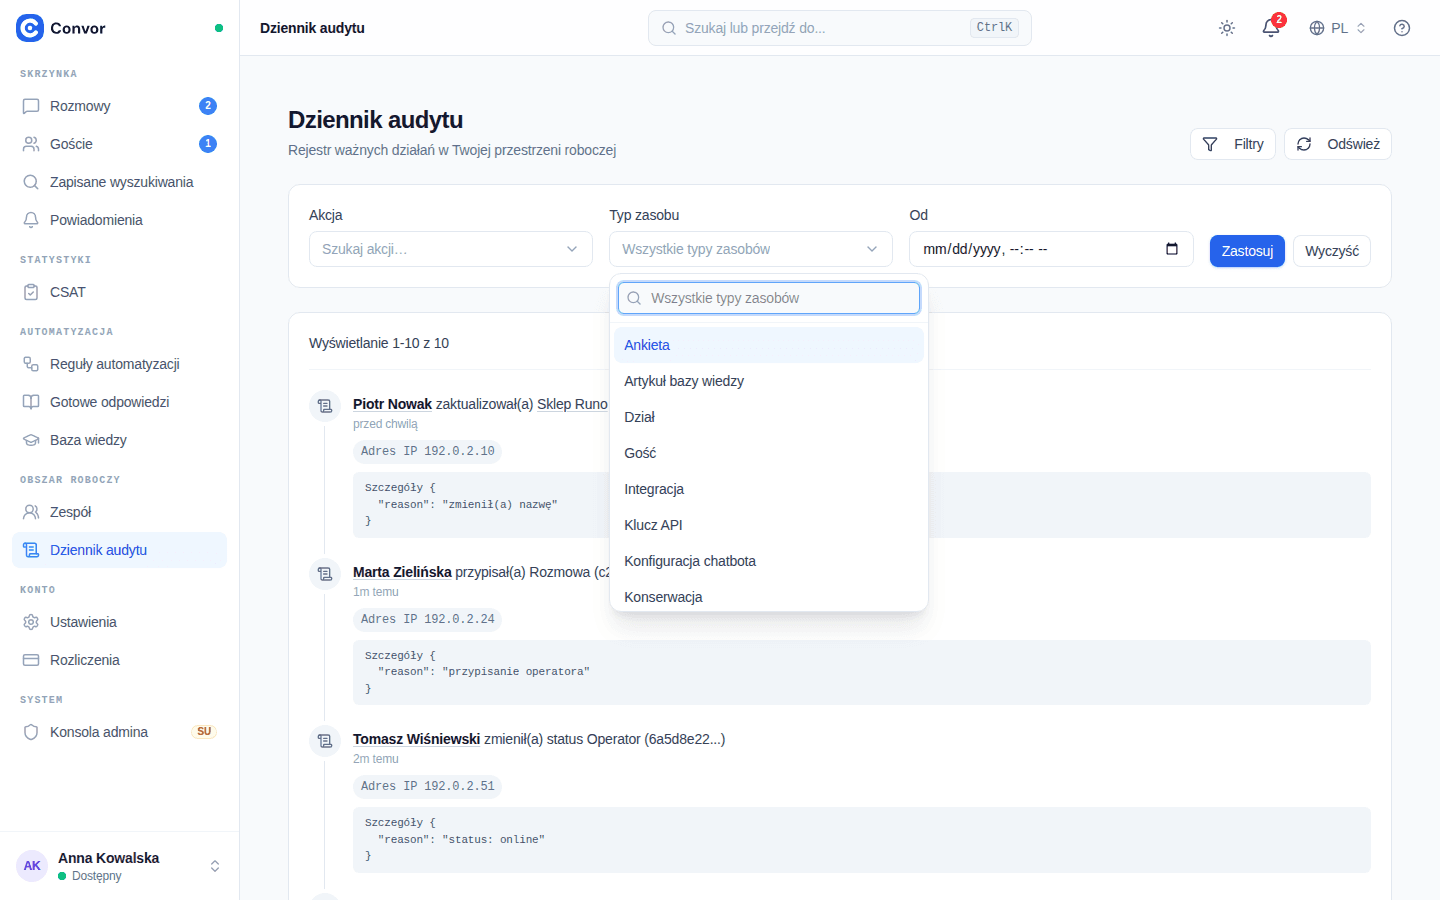Image resolution: width=1440 pixels, height=900 pixels.
Task: Collapse the Typ zasobu dropdown
Action: [x=751, y=249]
